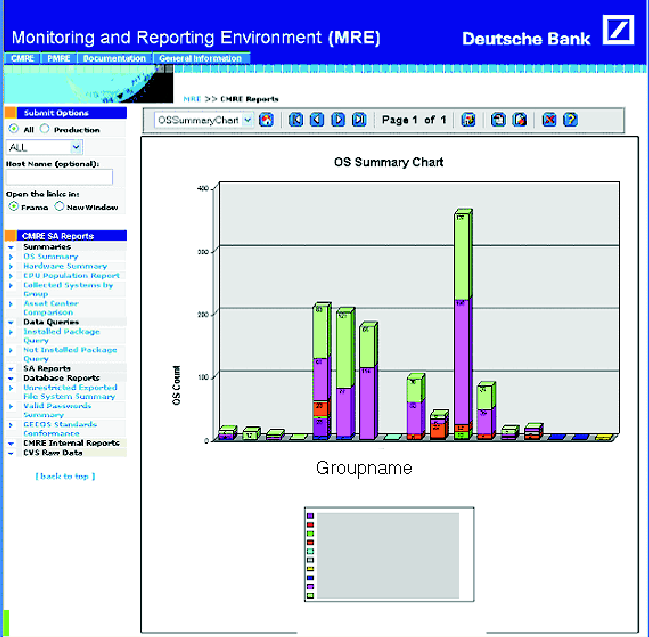The height and width of the screenshot is (637, 649).
Task: Go to the first report page
Action: tap(296, 120)
